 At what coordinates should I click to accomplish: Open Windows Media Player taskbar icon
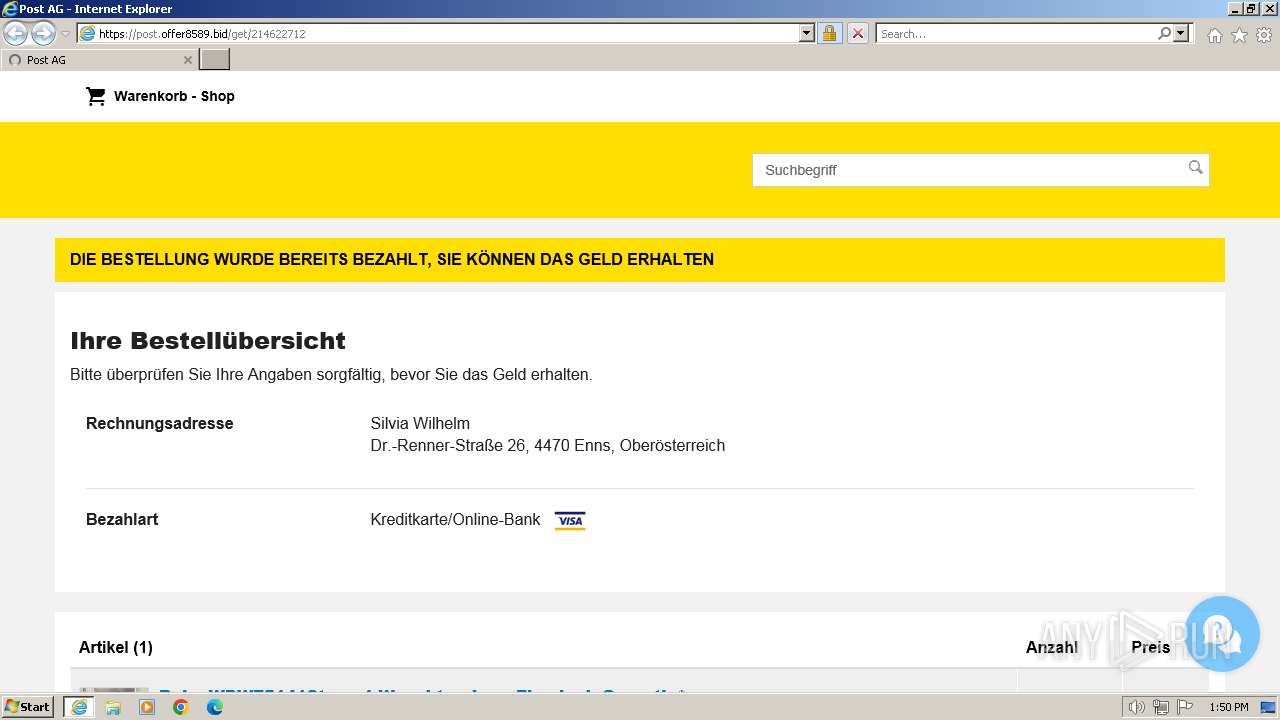point(147,707)
